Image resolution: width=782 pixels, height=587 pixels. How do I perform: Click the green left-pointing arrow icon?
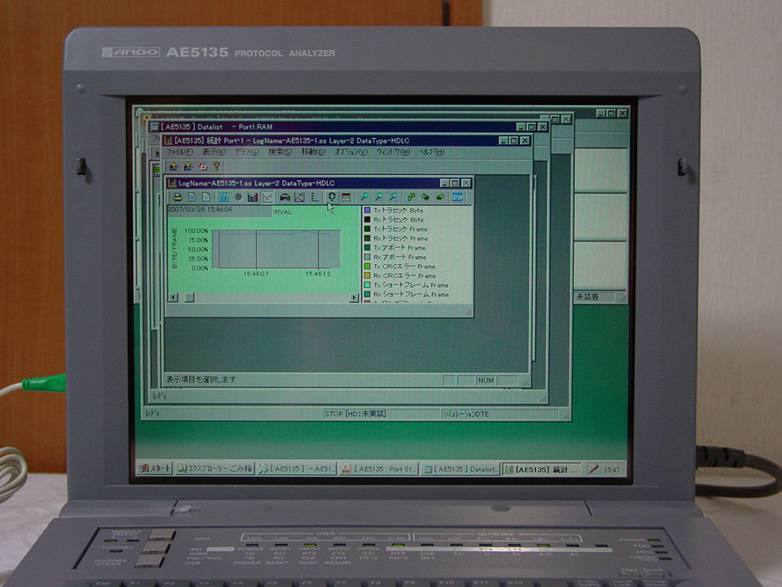[x=425, y=197]
